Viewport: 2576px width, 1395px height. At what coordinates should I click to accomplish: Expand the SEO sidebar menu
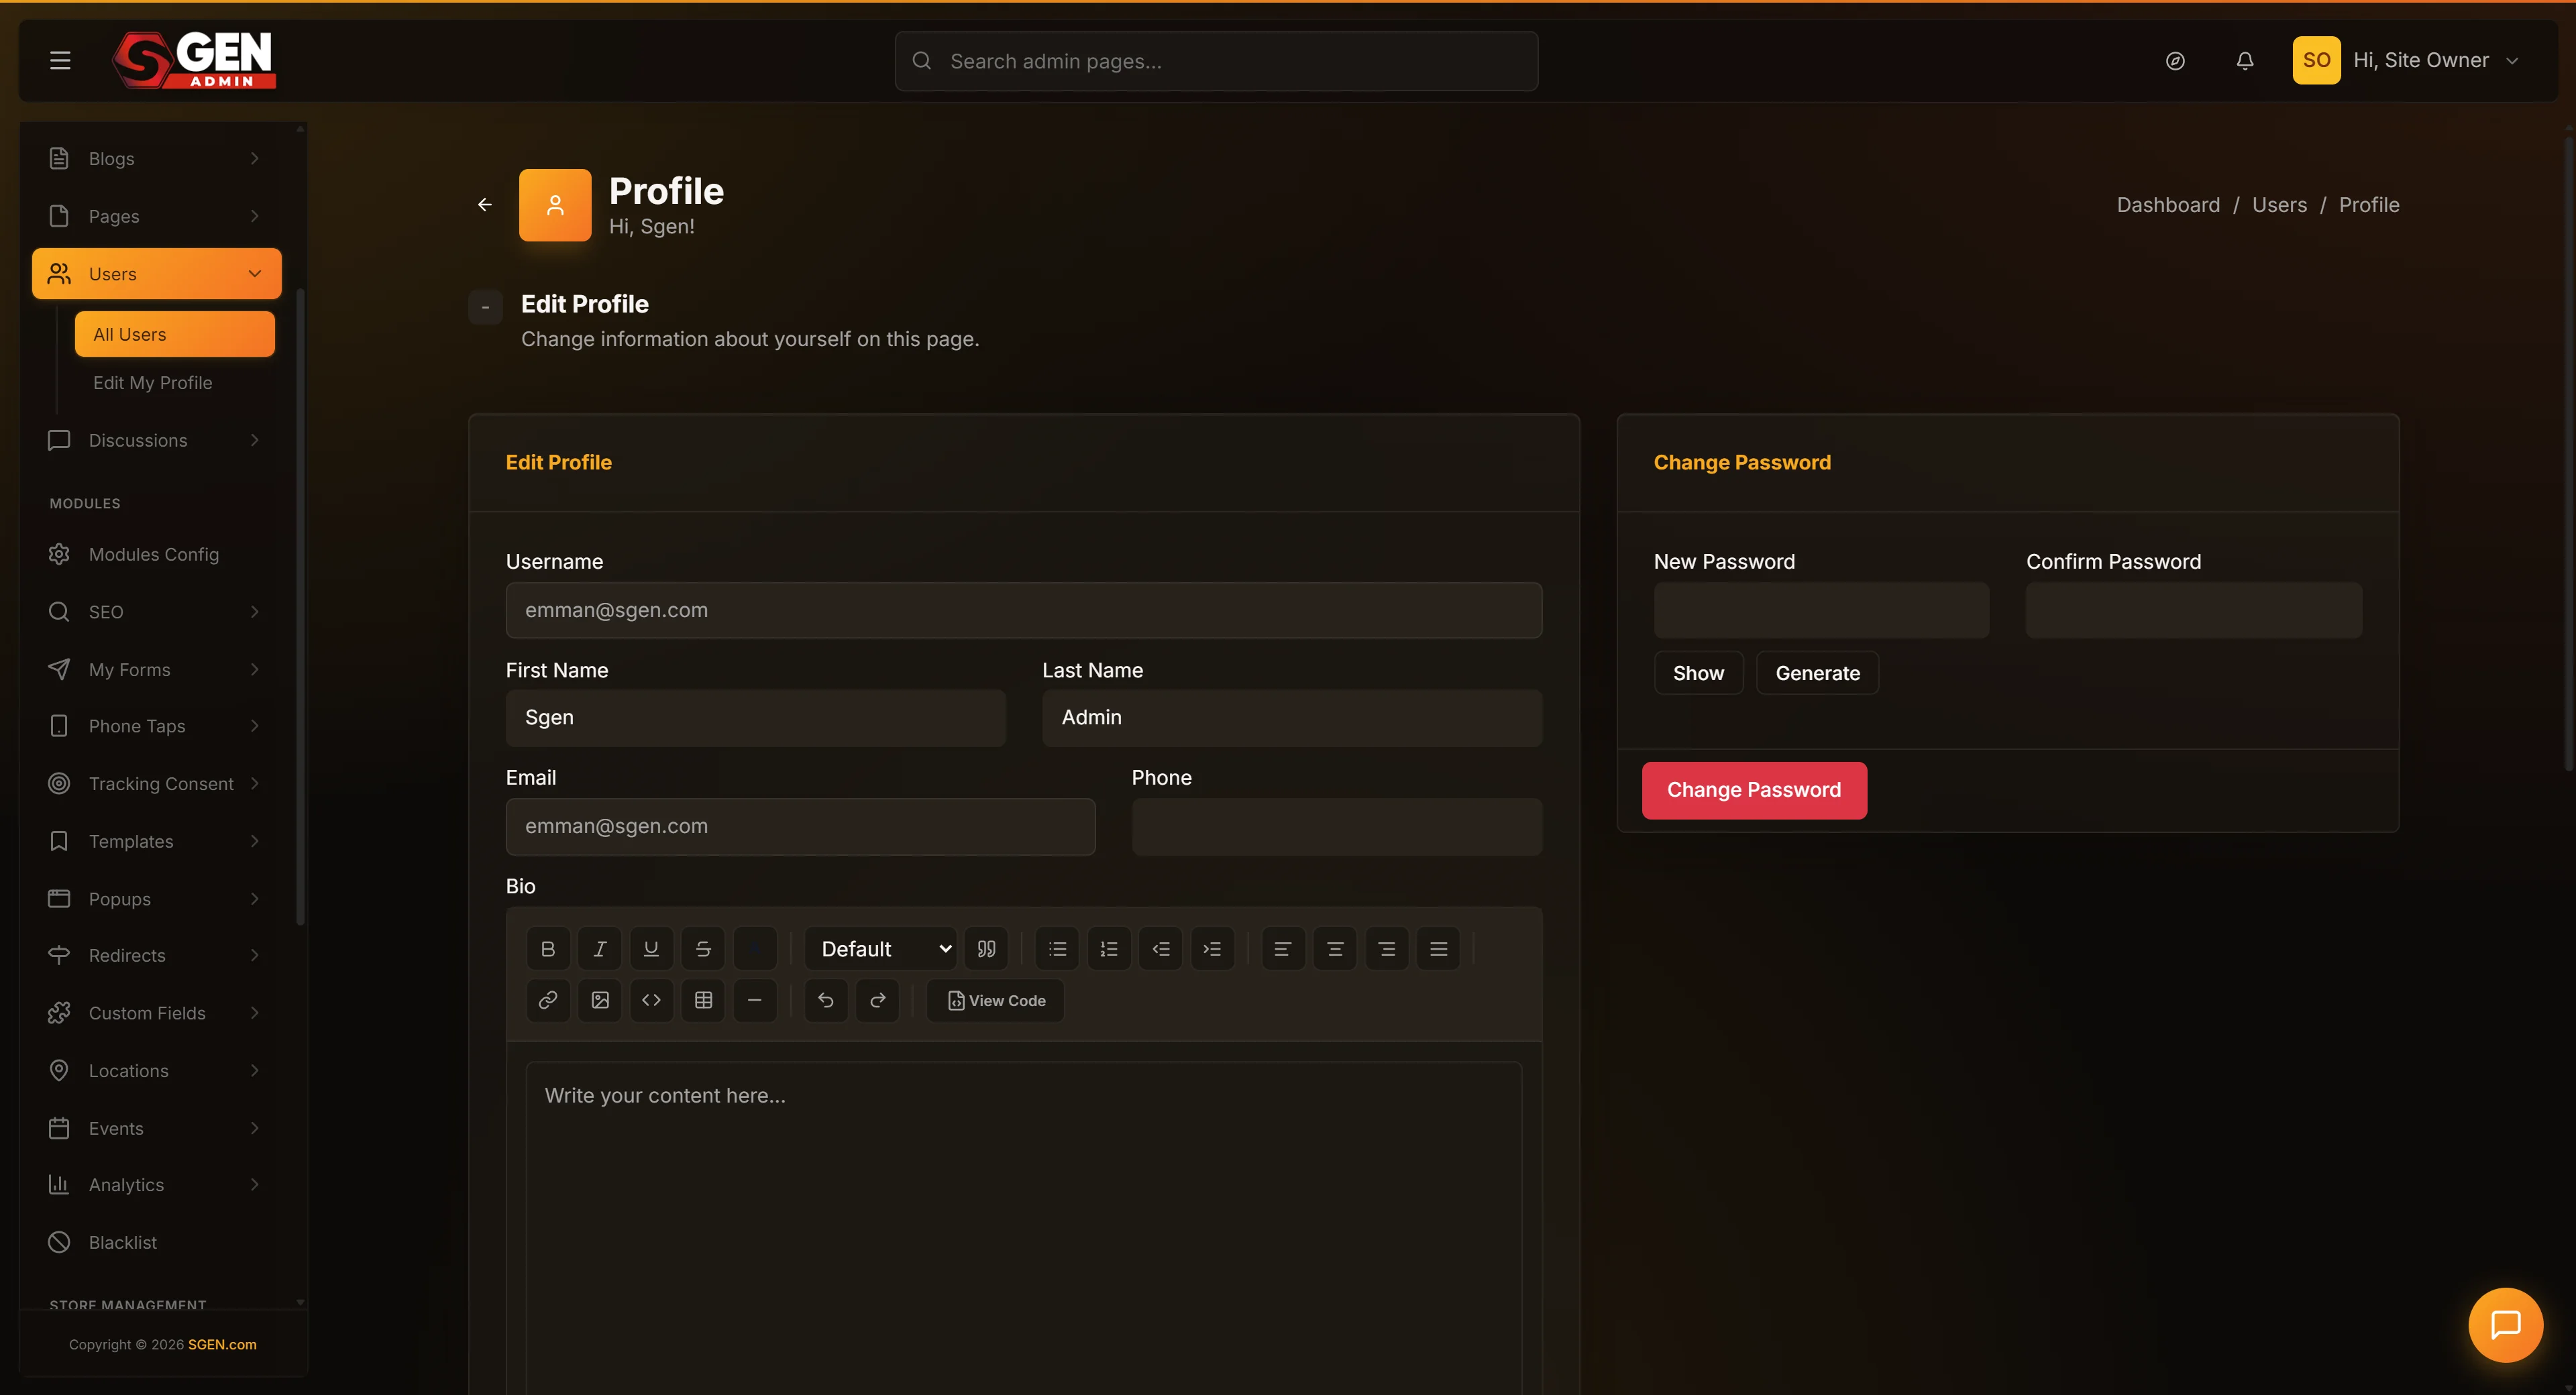(x=157, y=612)
